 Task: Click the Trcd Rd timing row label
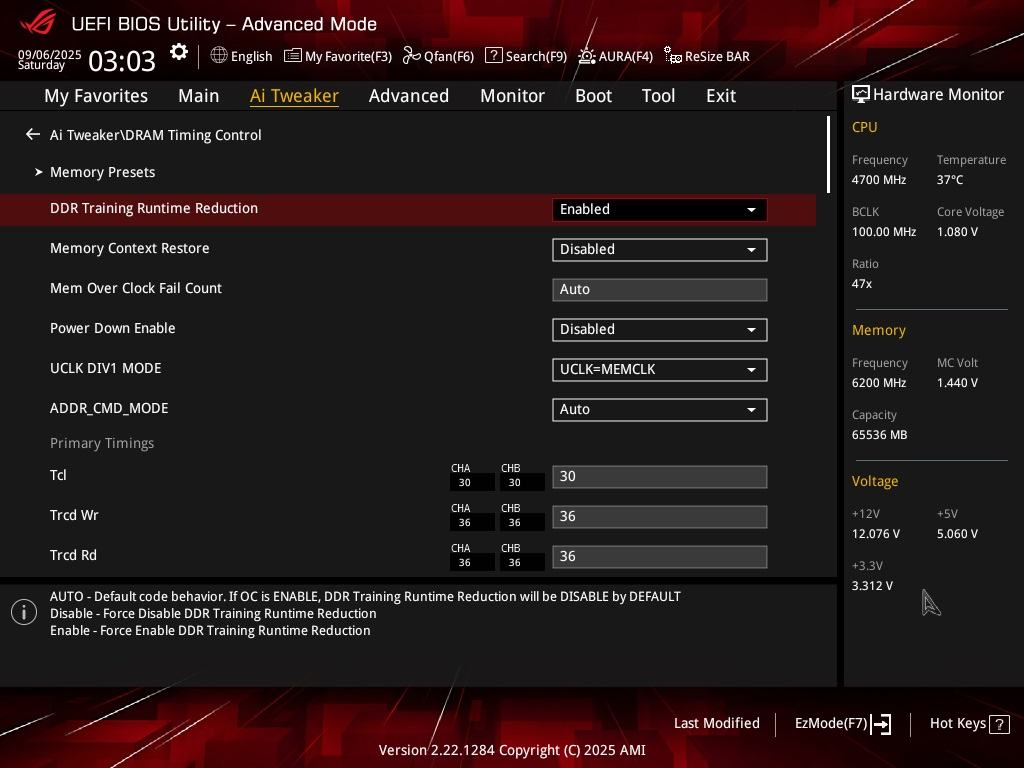[73, 555]
